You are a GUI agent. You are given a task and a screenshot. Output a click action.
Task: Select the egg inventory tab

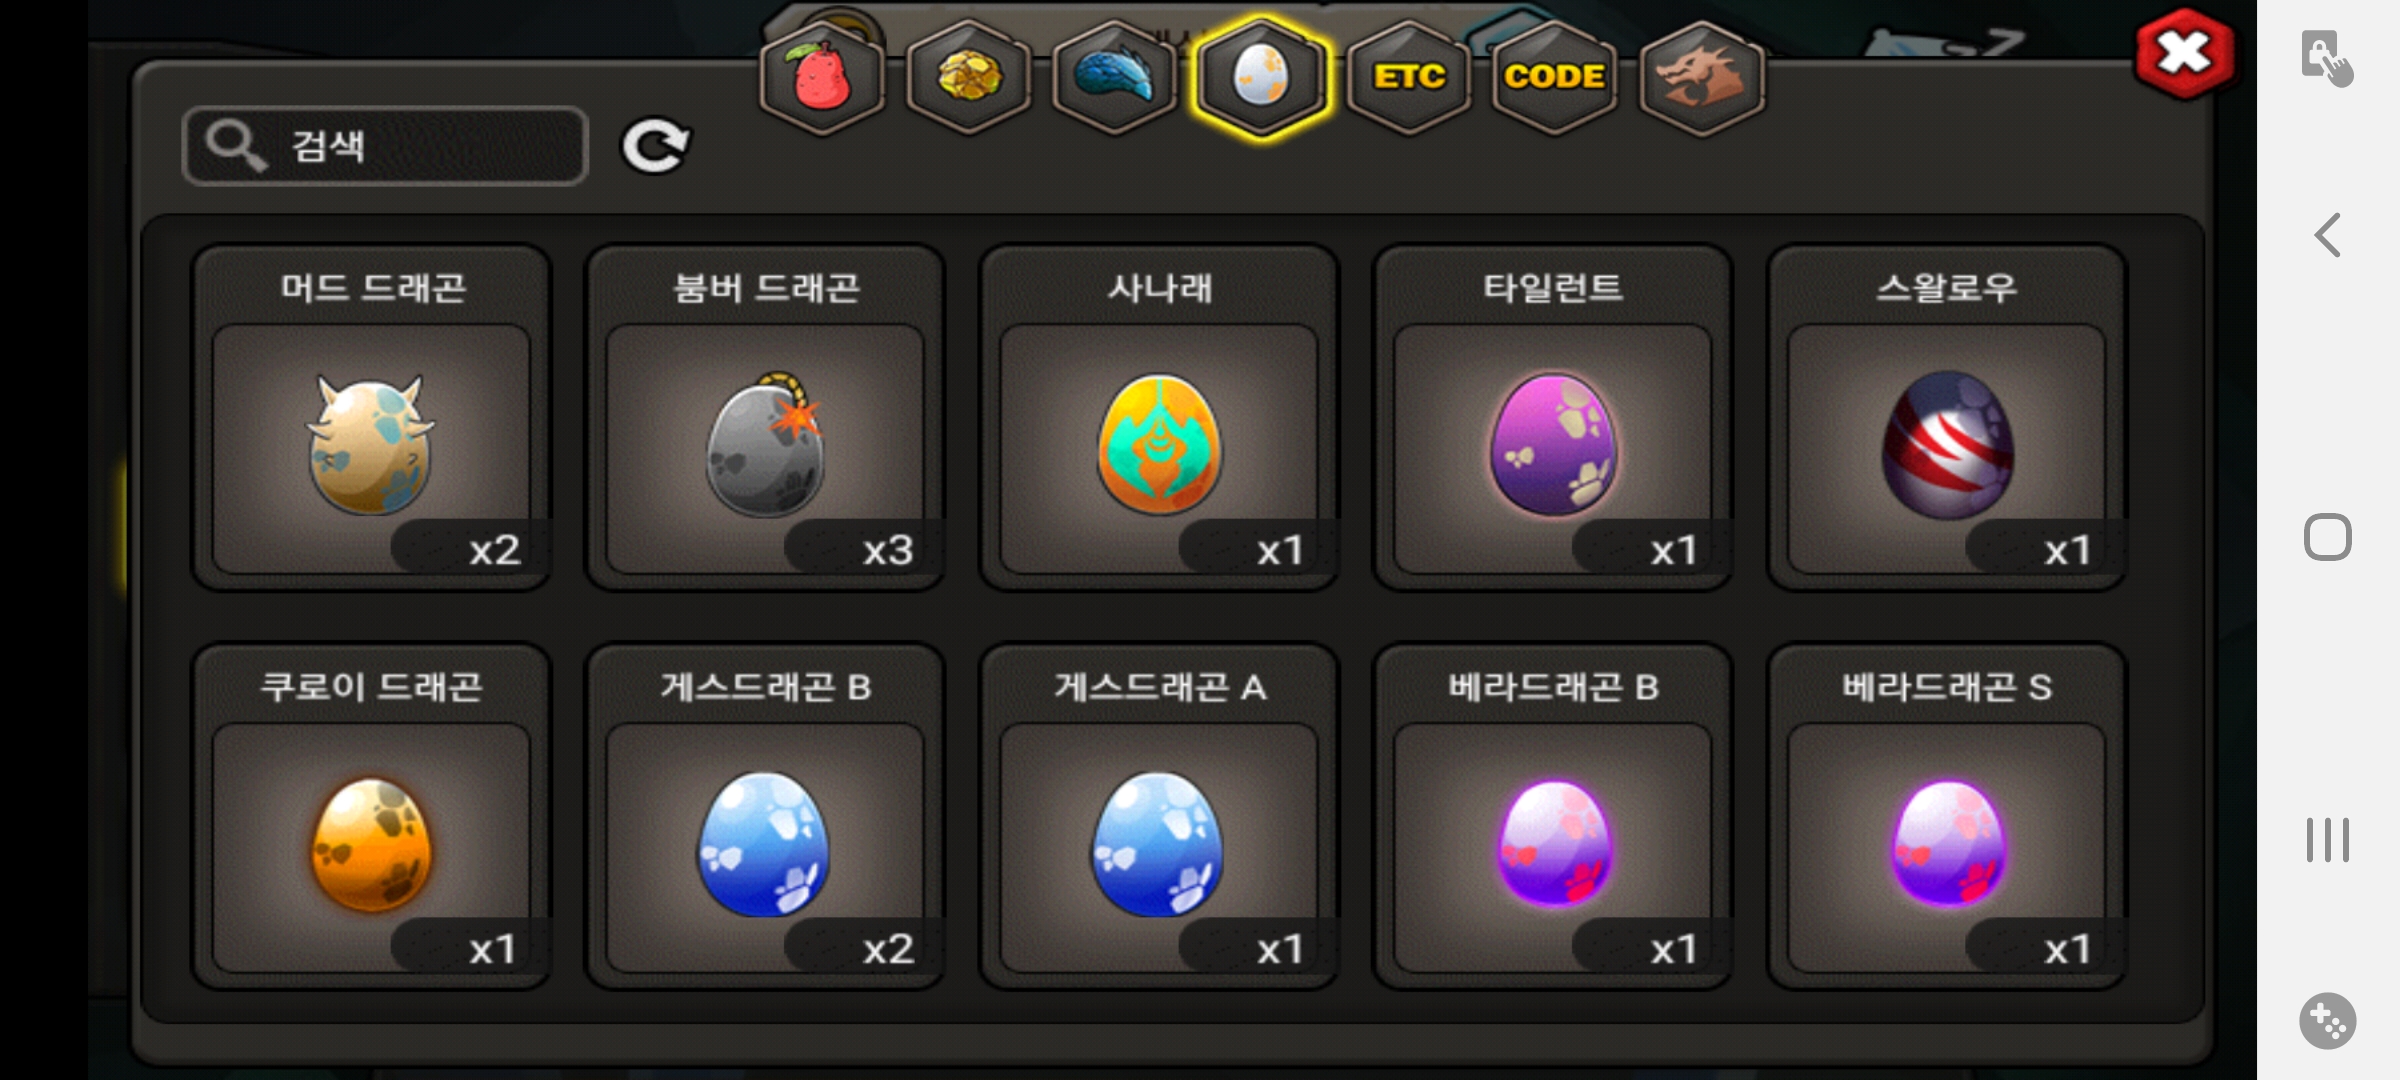[x=1262, y=78]
